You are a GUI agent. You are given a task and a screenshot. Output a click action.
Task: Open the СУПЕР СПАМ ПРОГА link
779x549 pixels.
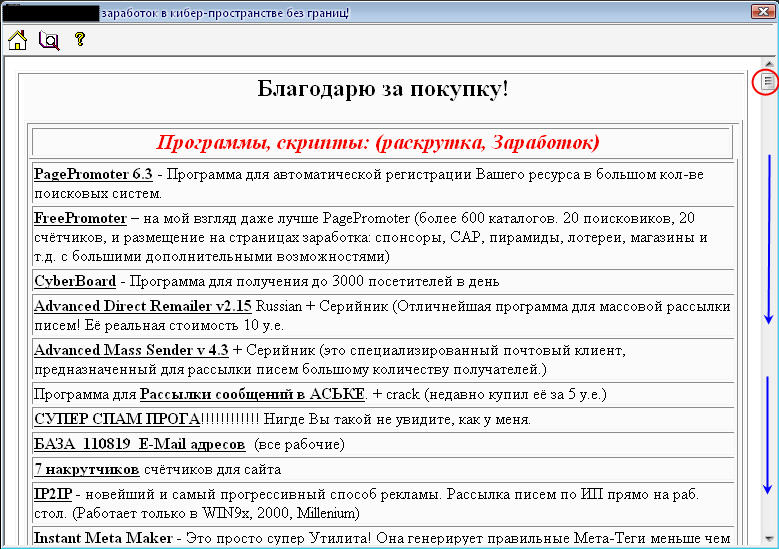coord(117,419)
